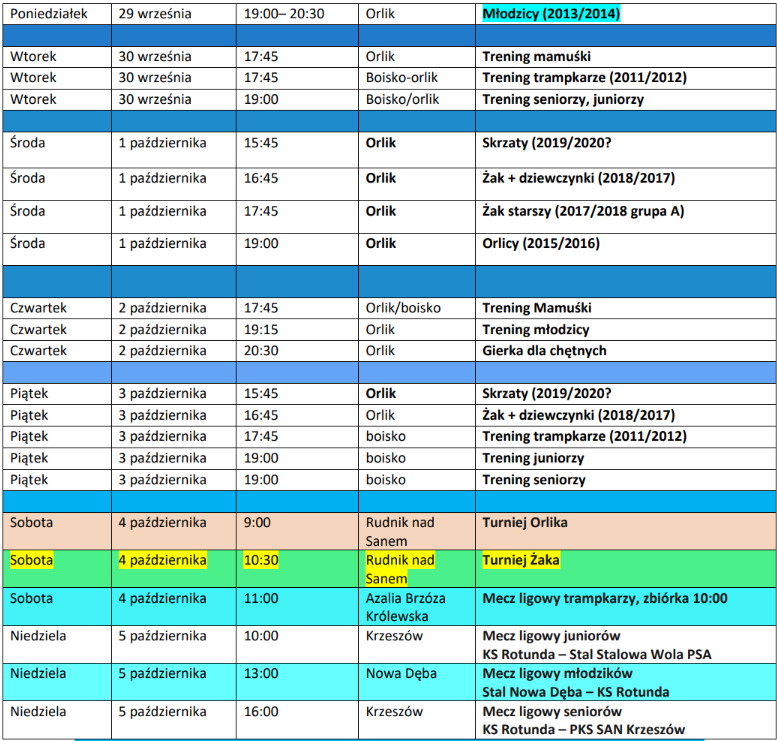
Task: Select the Turniej Żaka cell
Action: click(x=521, y=561)
